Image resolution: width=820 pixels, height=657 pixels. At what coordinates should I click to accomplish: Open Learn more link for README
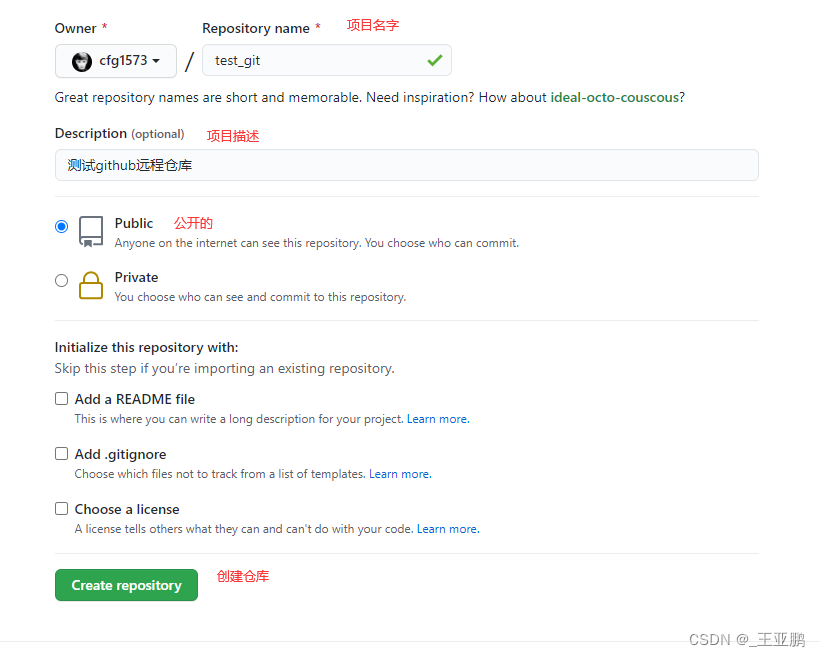pos(438,419)
